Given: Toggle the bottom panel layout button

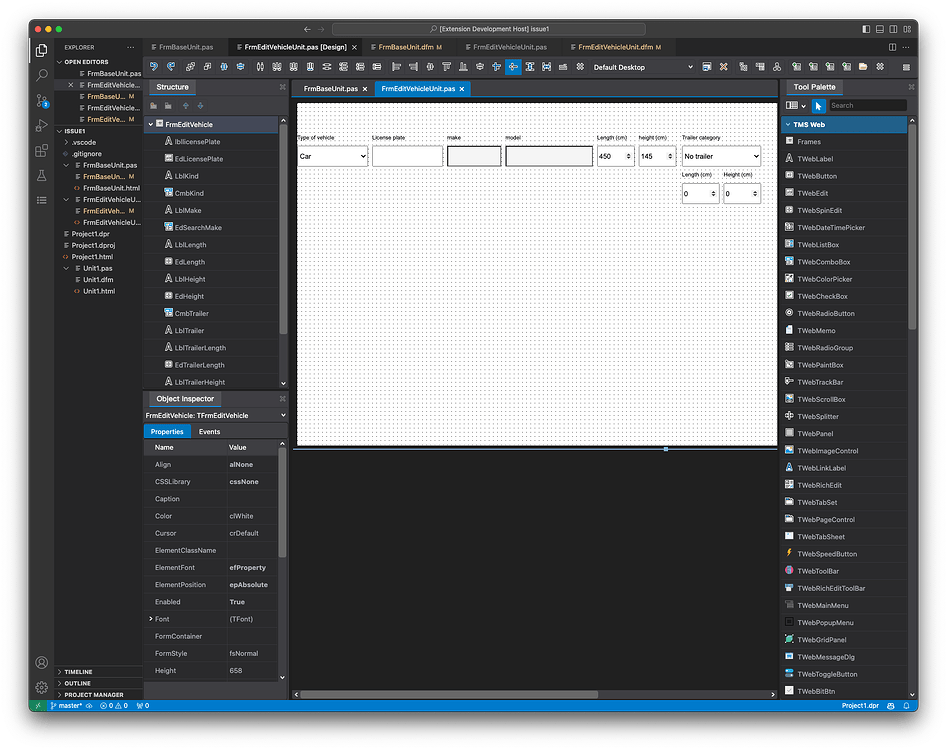Looking at the screenshot, I should (x=880, y=29).
